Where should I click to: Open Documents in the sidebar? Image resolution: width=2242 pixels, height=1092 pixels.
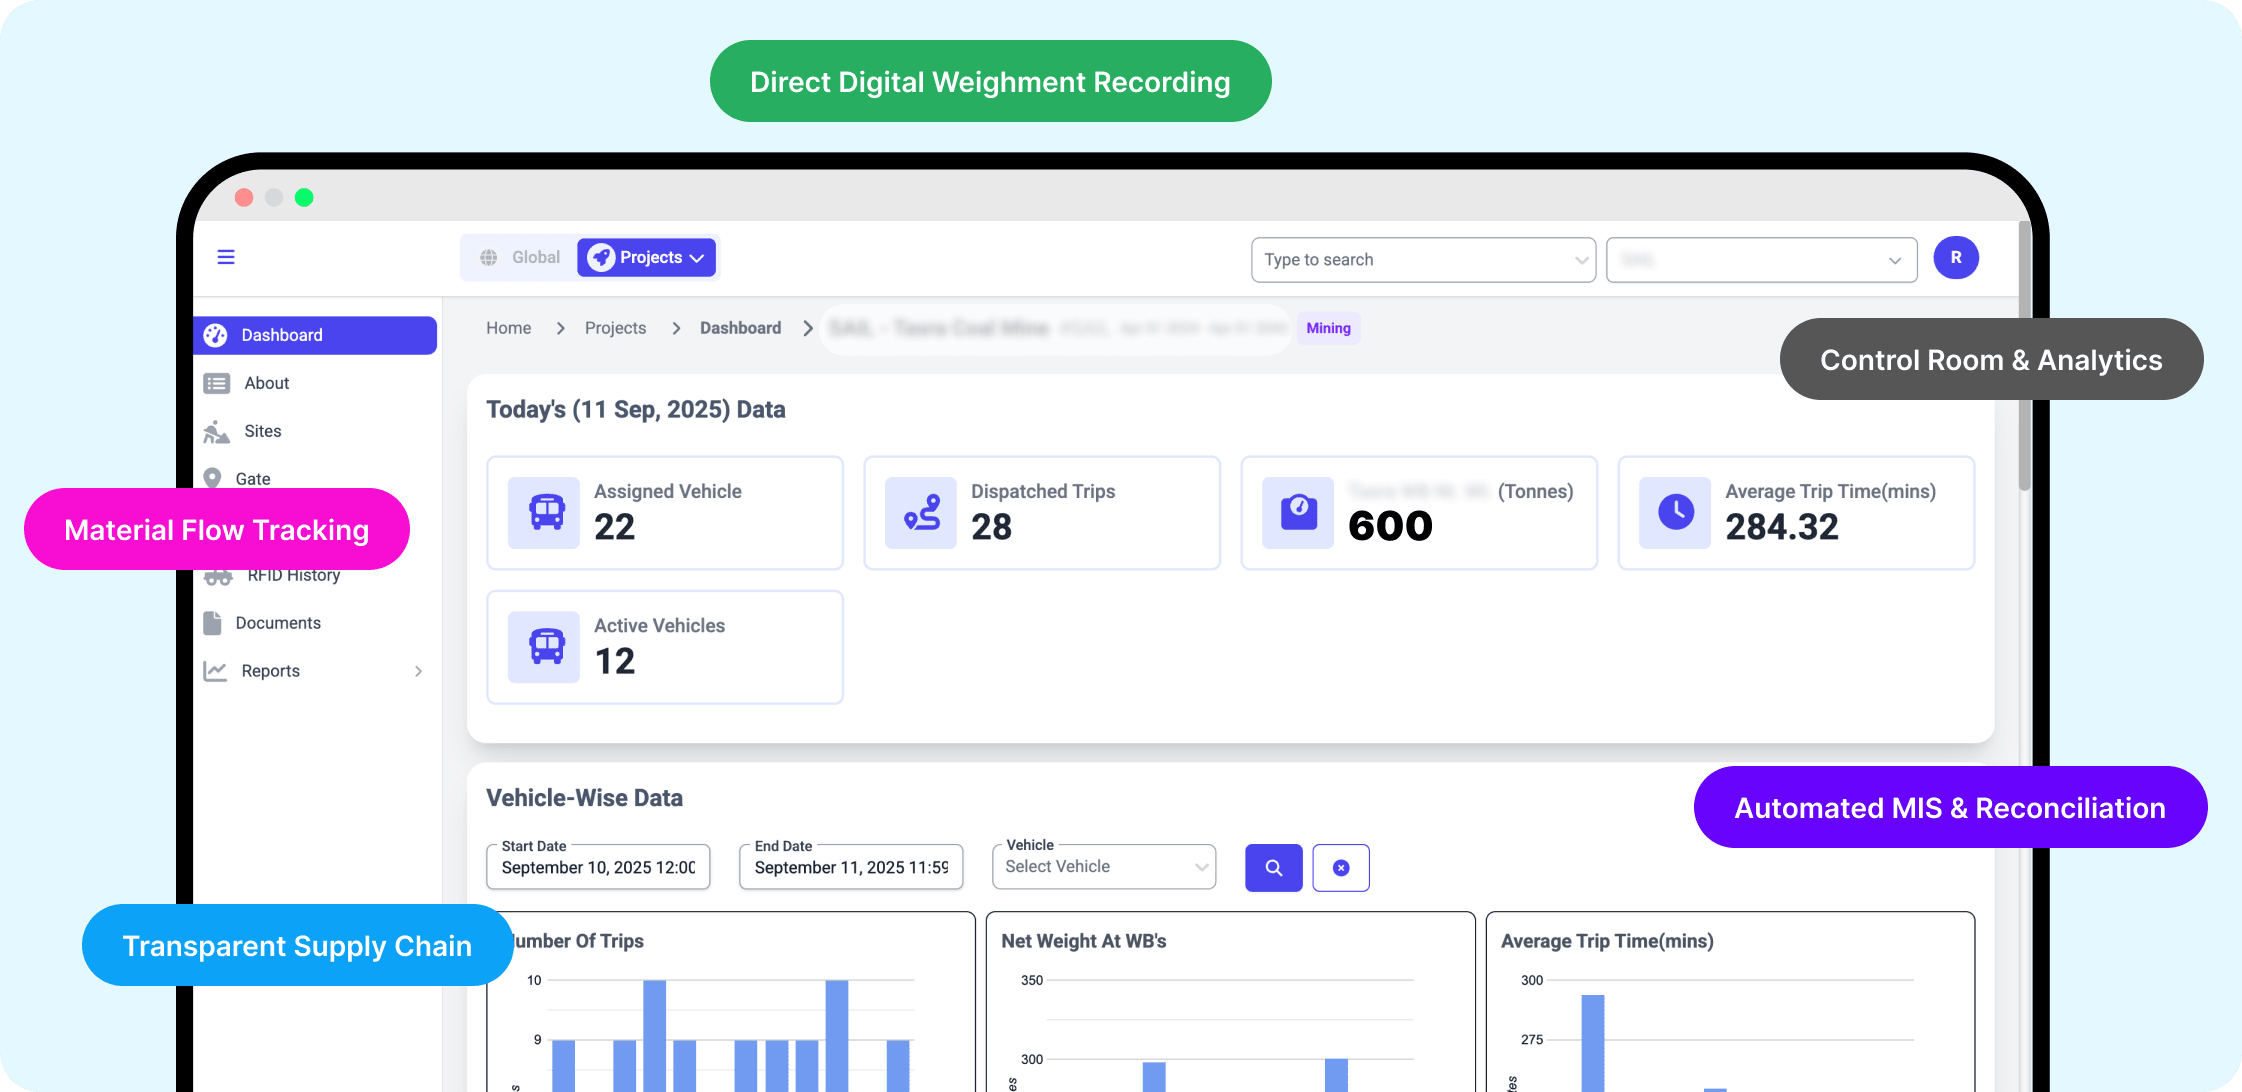(278, 623)
